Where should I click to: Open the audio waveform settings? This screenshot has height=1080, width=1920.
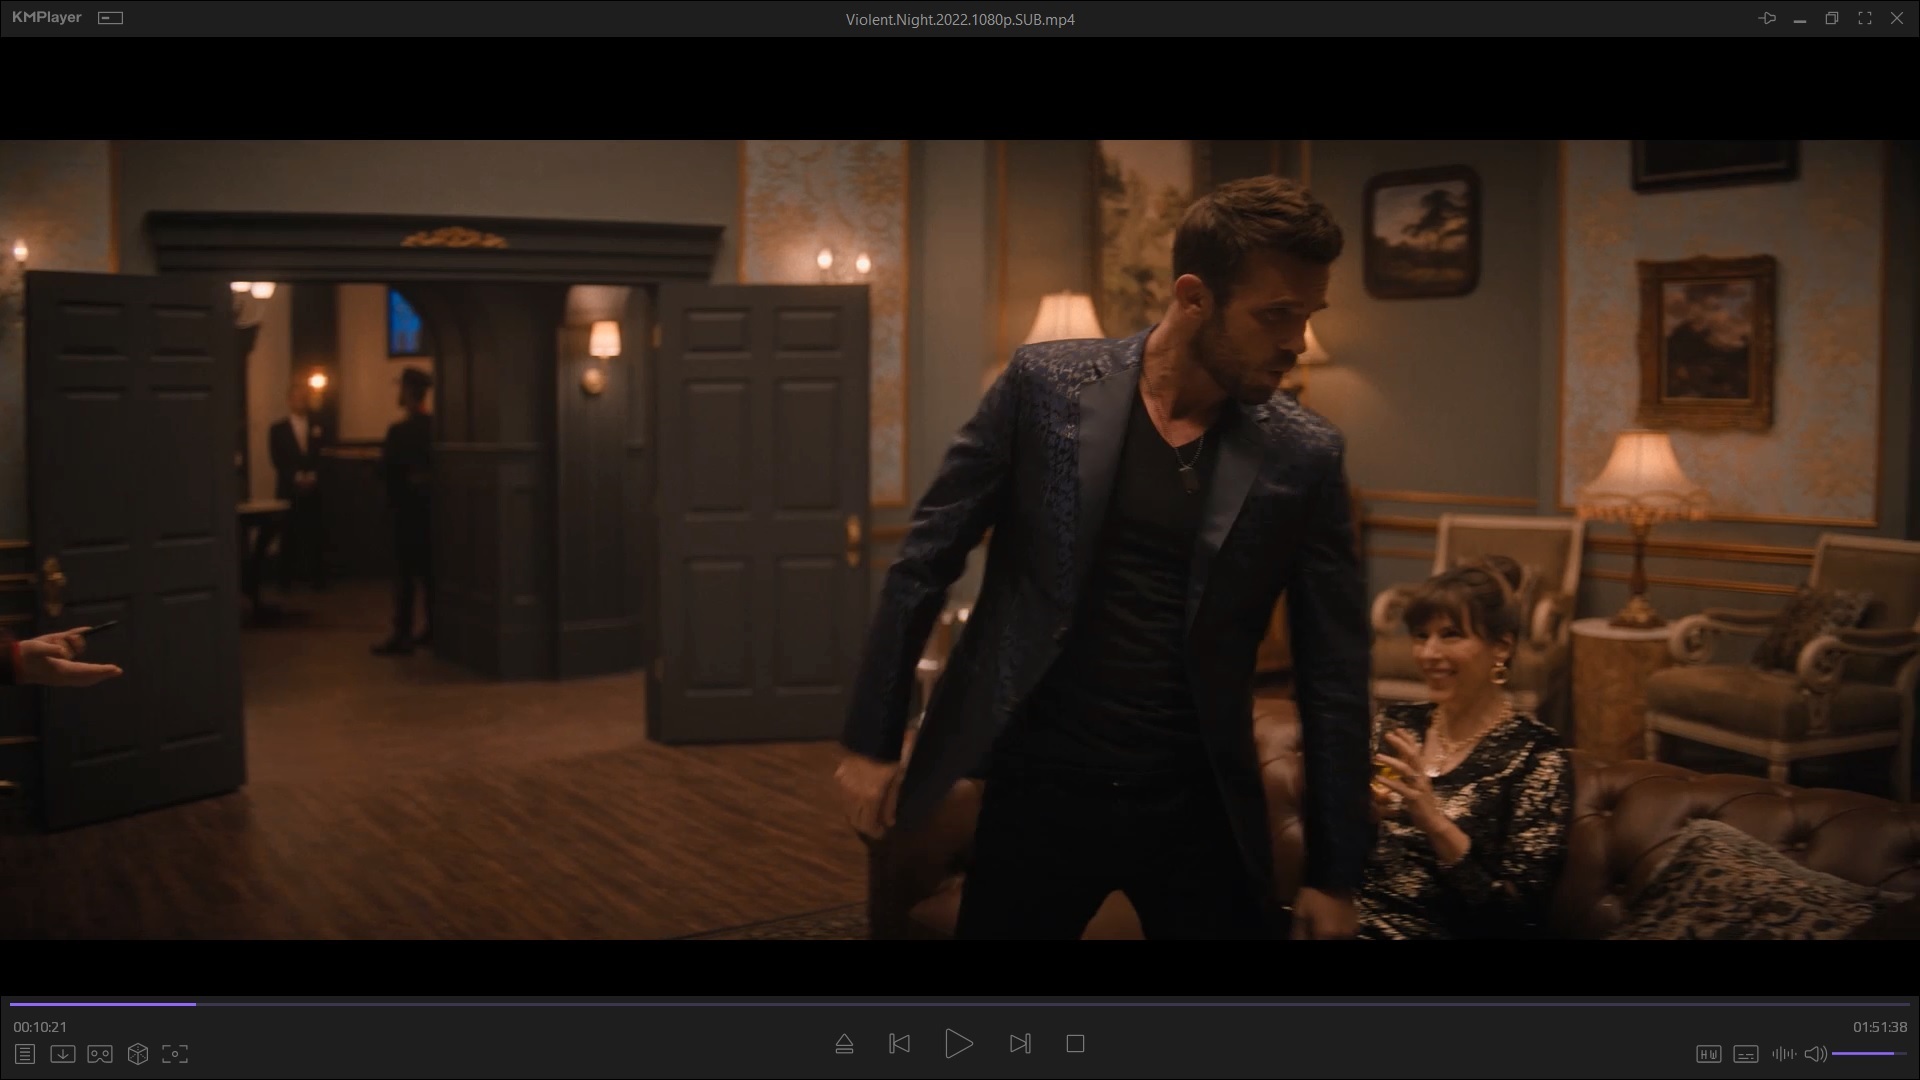point(1782,1054)
